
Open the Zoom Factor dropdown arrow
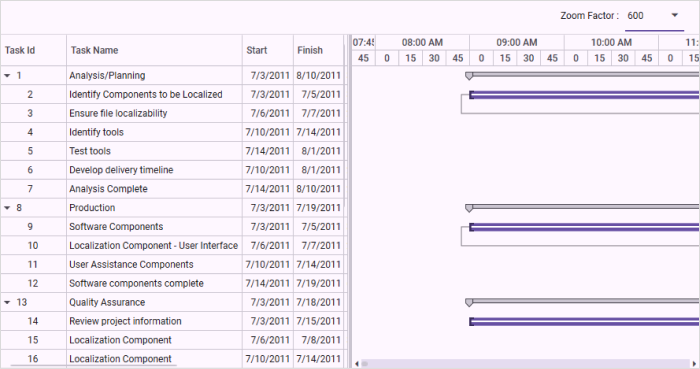coord(675,16)
